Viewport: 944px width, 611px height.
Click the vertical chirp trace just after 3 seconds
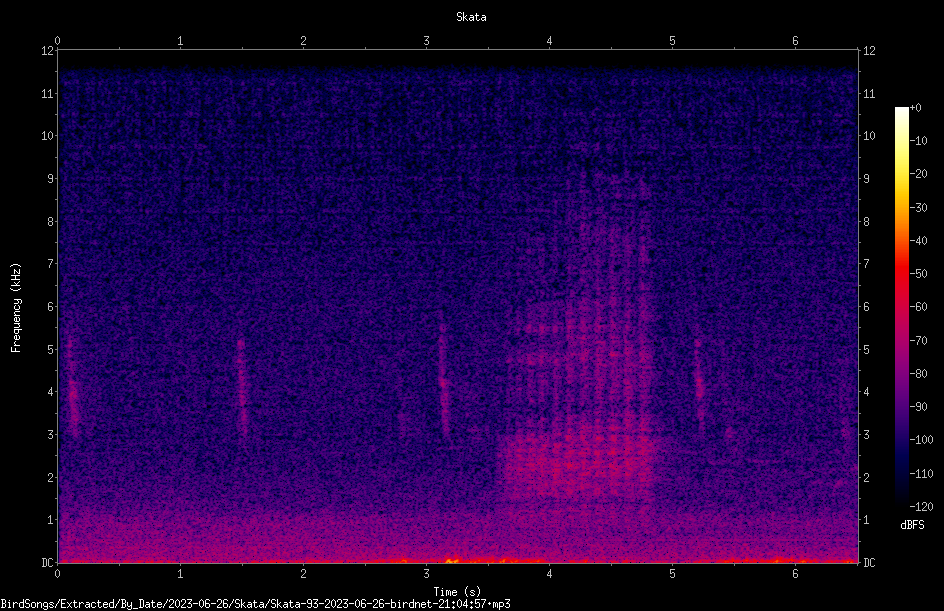point(444,379)
